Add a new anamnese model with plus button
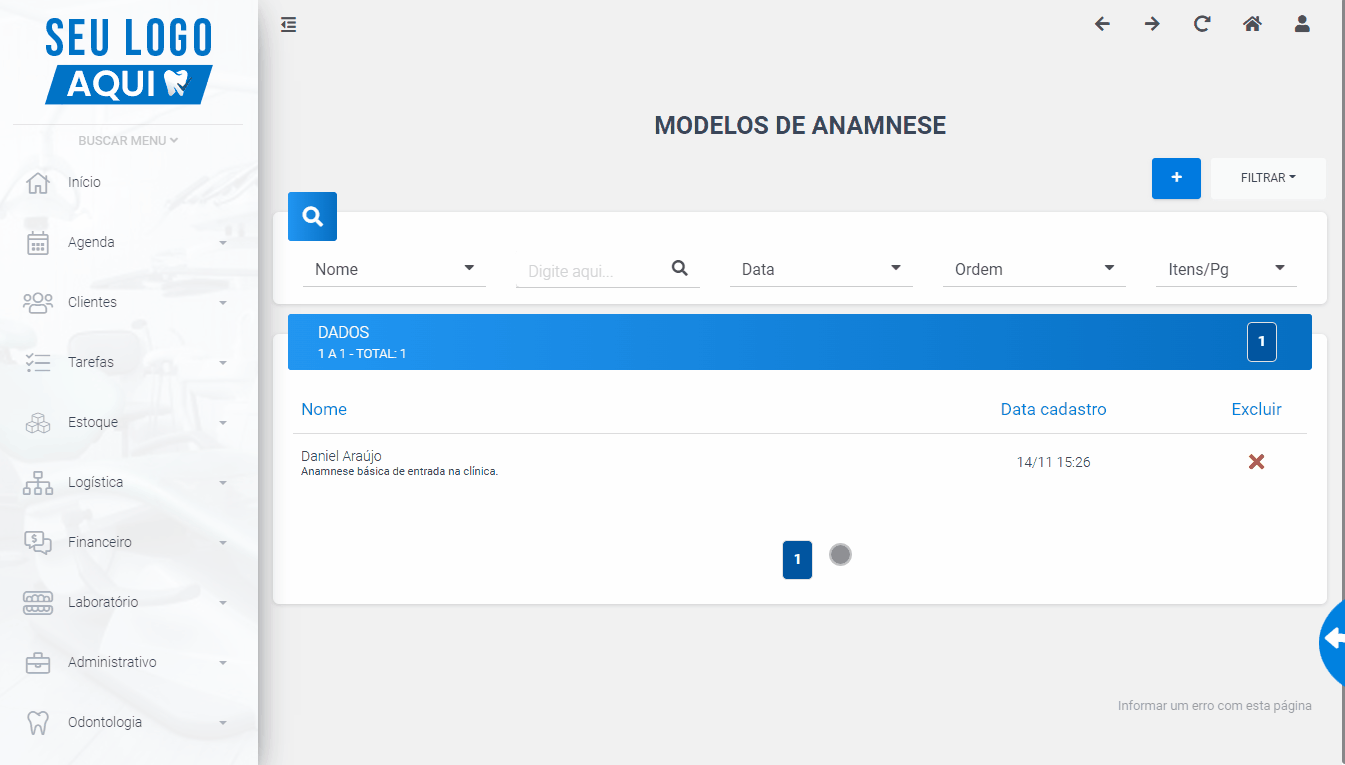This screenshot has height=765, width=1345. pyautogui.click(x=1176, y=178)
